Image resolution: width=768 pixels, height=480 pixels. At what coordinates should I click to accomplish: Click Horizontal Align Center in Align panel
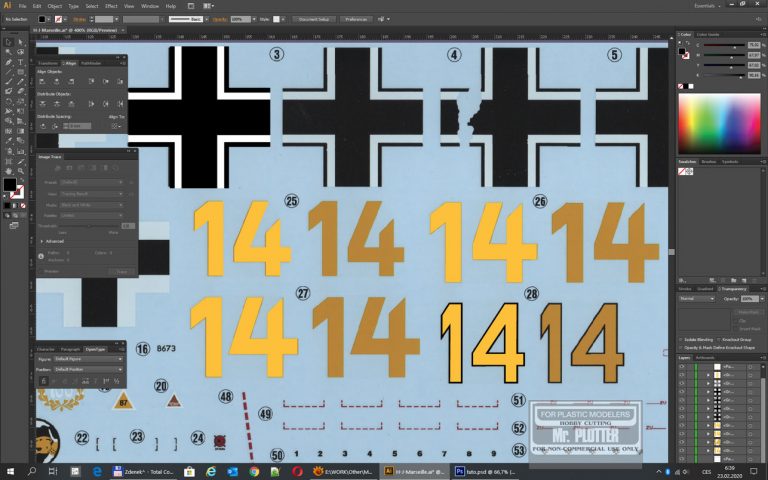(x=57, y=81)
